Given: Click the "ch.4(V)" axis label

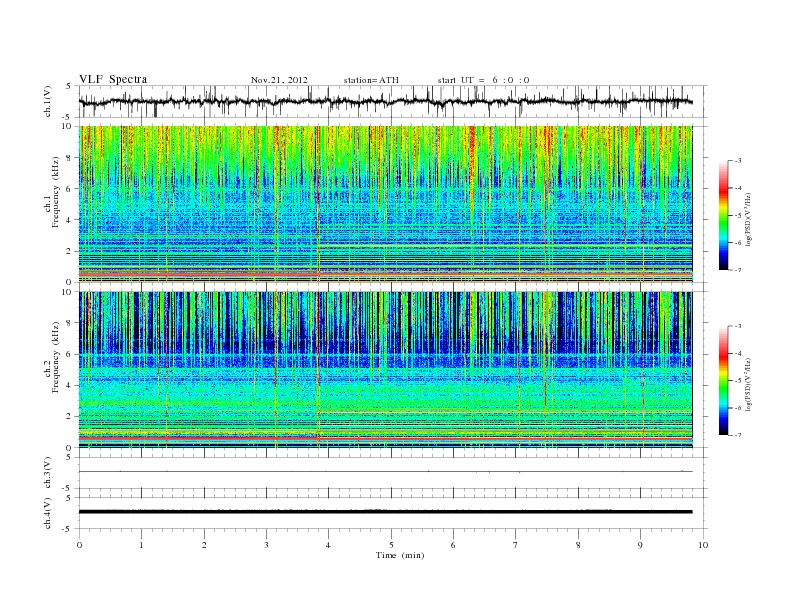Looking at the screenshot, I should 48,513.
